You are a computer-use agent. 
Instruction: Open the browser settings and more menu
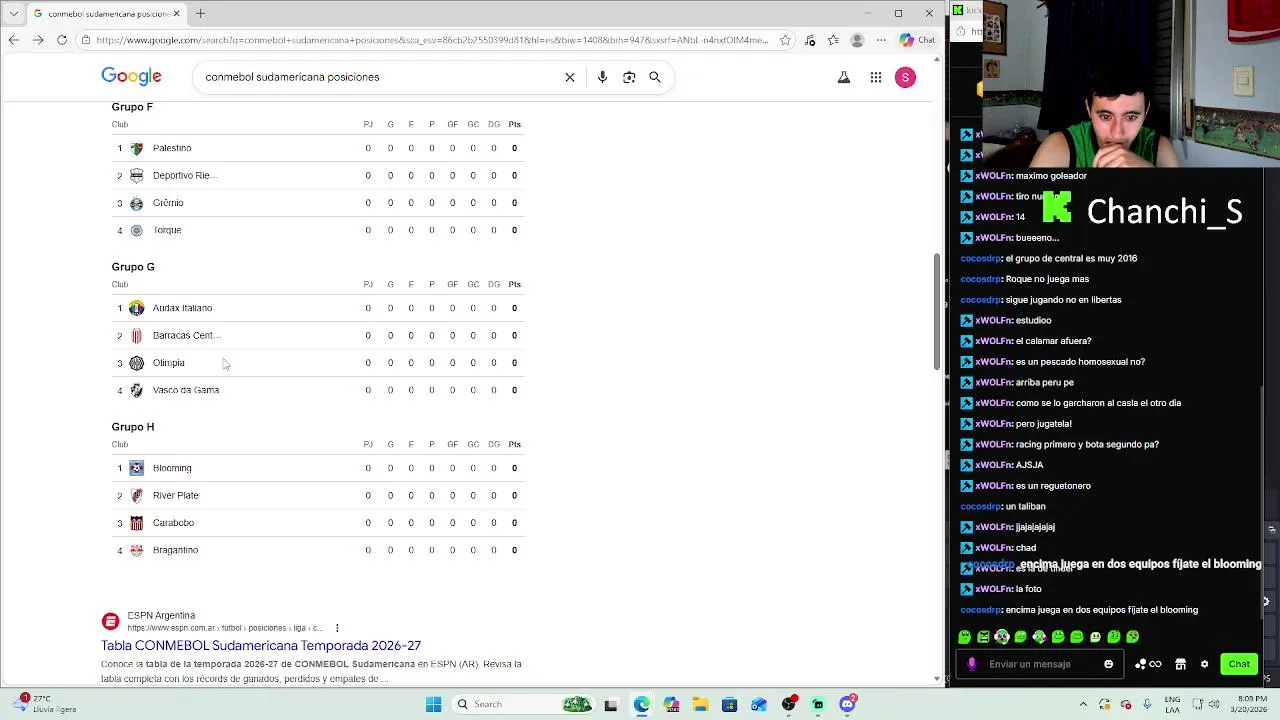pos(881,40)
